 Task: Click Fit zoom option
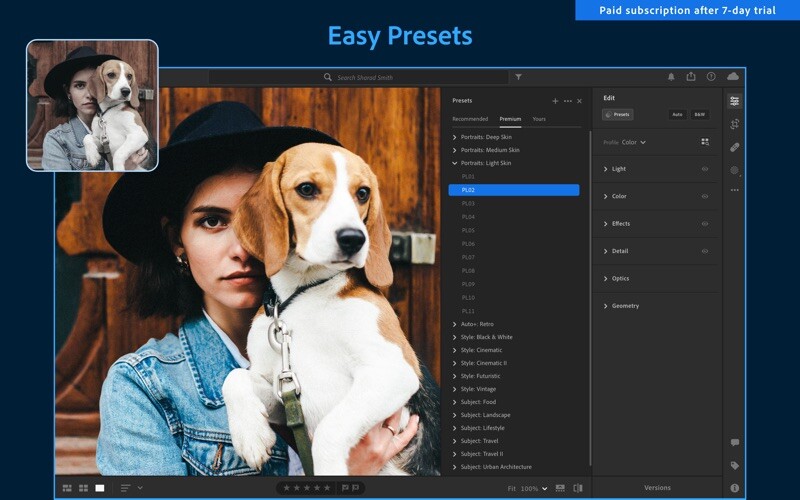tap(512, 488)
